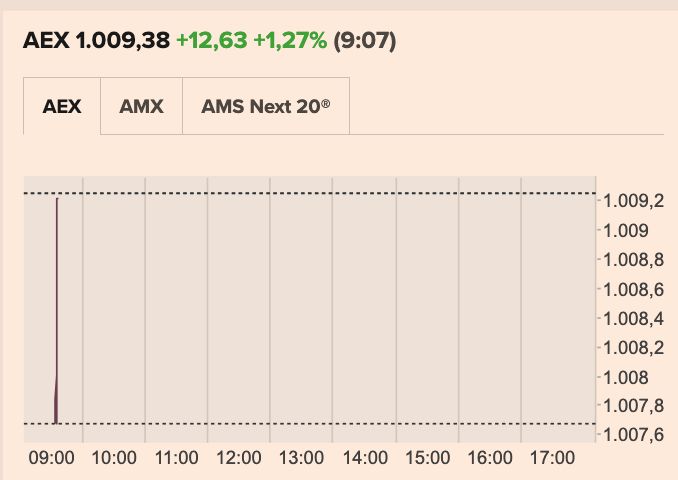Select the AMS Next 20 tab
This screenshot has width=678, height=480.
pos(265,106)
